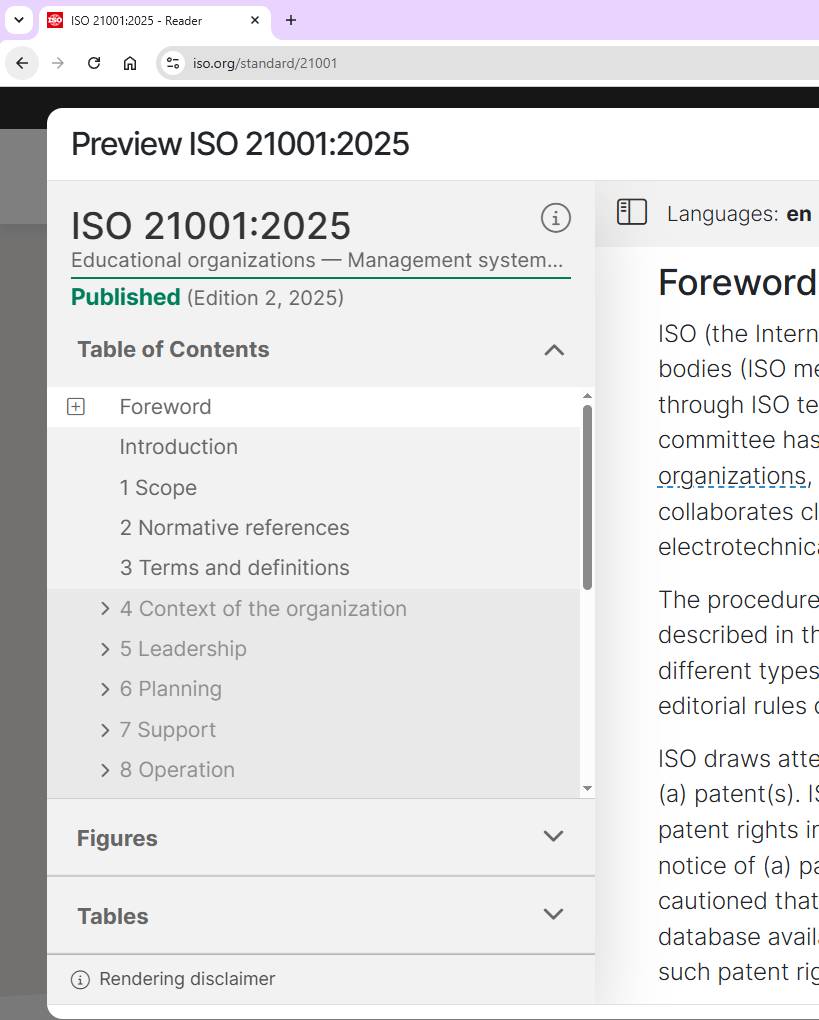Expand the 7 Support chevron
The image size is (819, 1020).
(x=105, y=730)
